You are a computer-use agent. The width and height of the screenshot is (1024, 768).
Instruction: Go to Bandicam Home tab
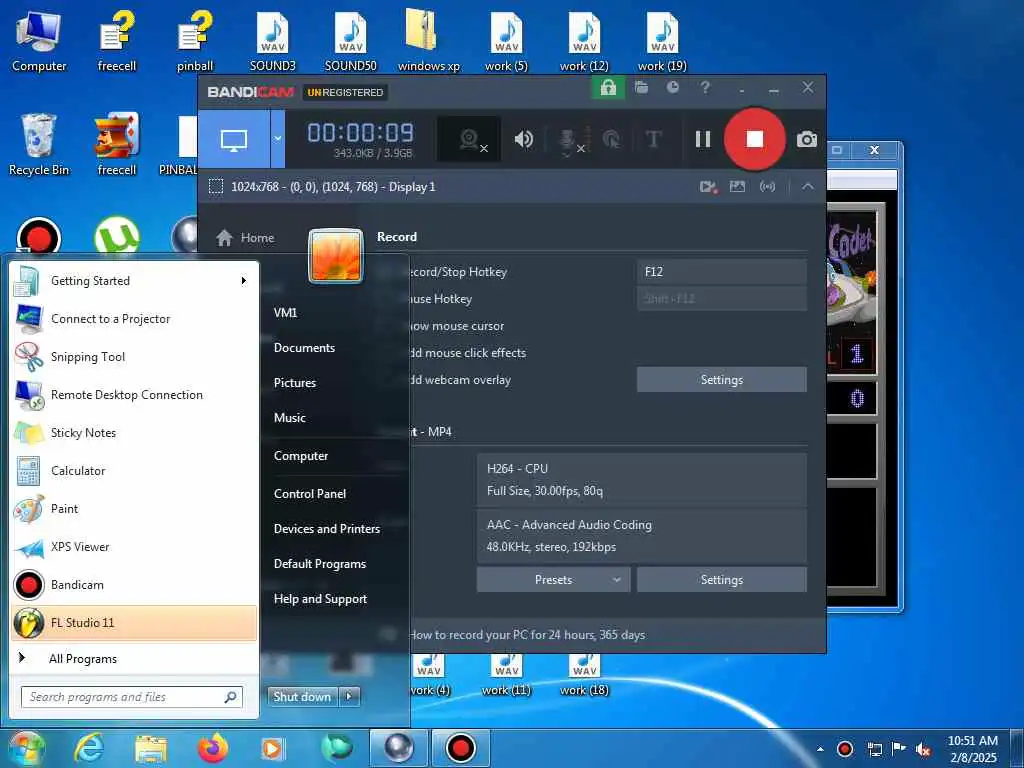[245, 238]
